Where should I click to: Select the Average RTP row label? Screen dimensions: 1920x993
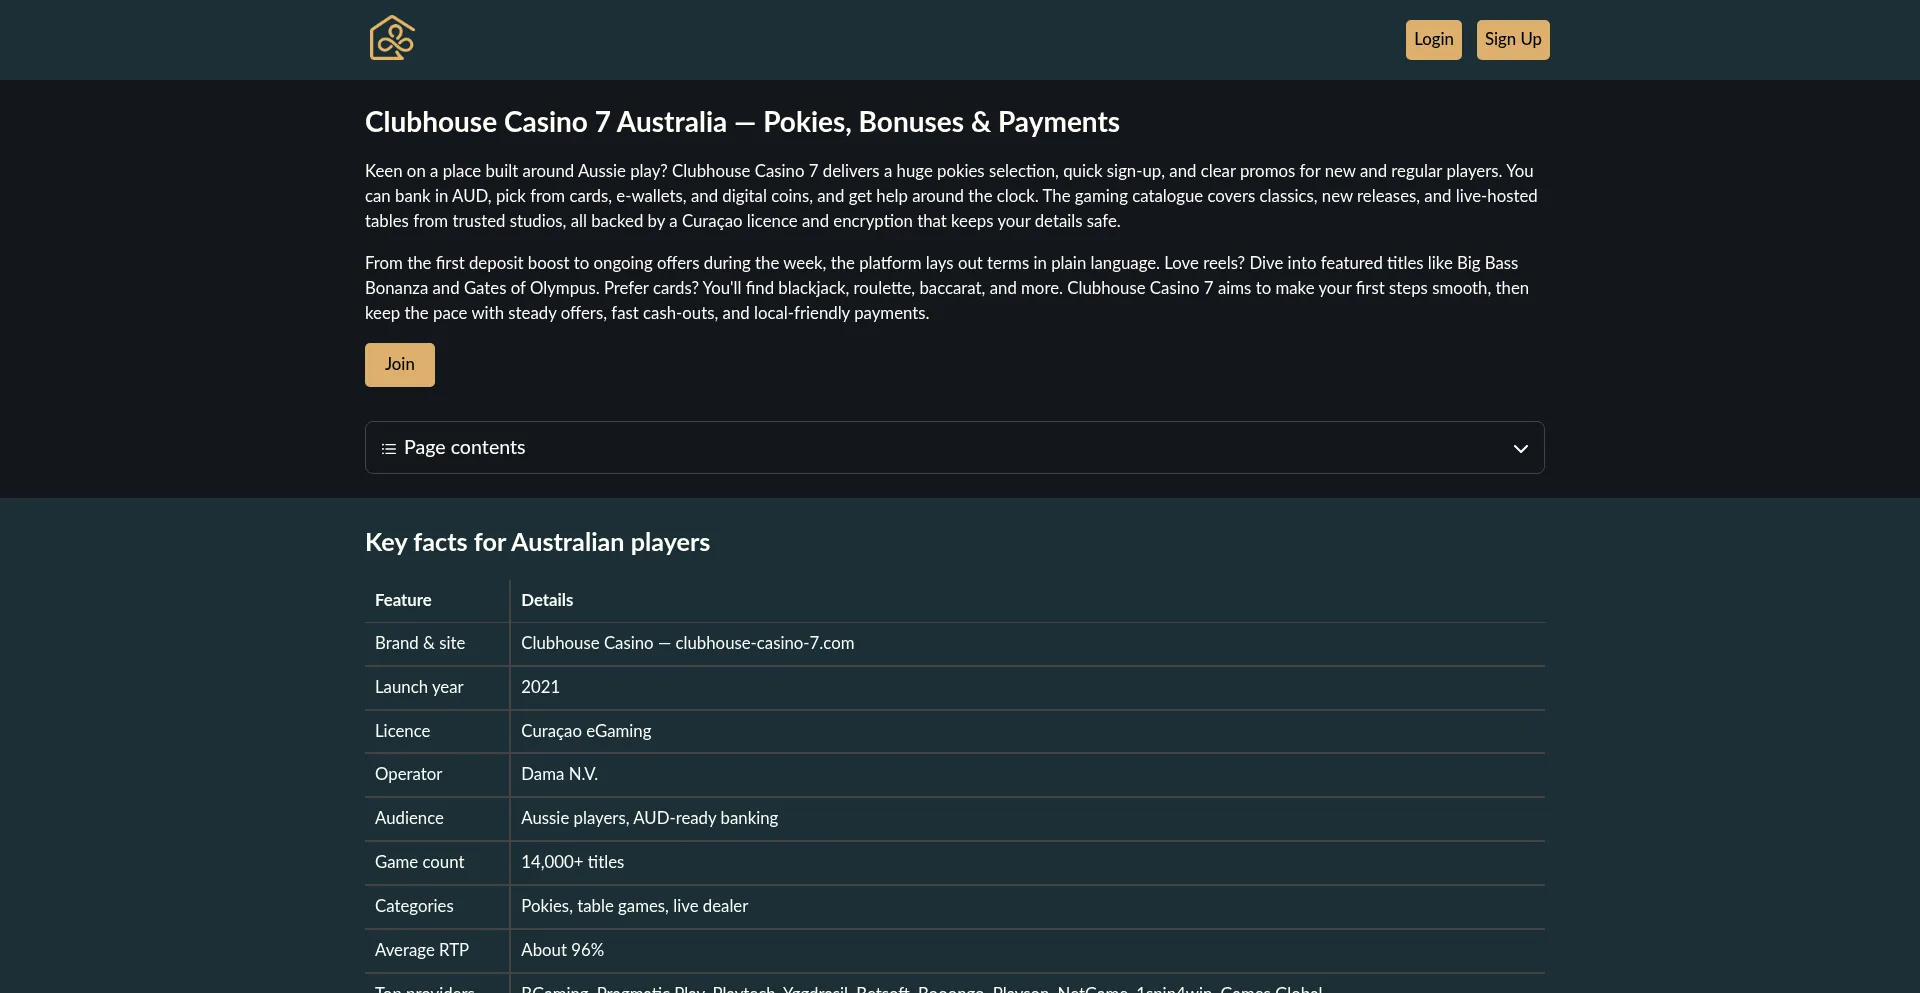(421, 950)
